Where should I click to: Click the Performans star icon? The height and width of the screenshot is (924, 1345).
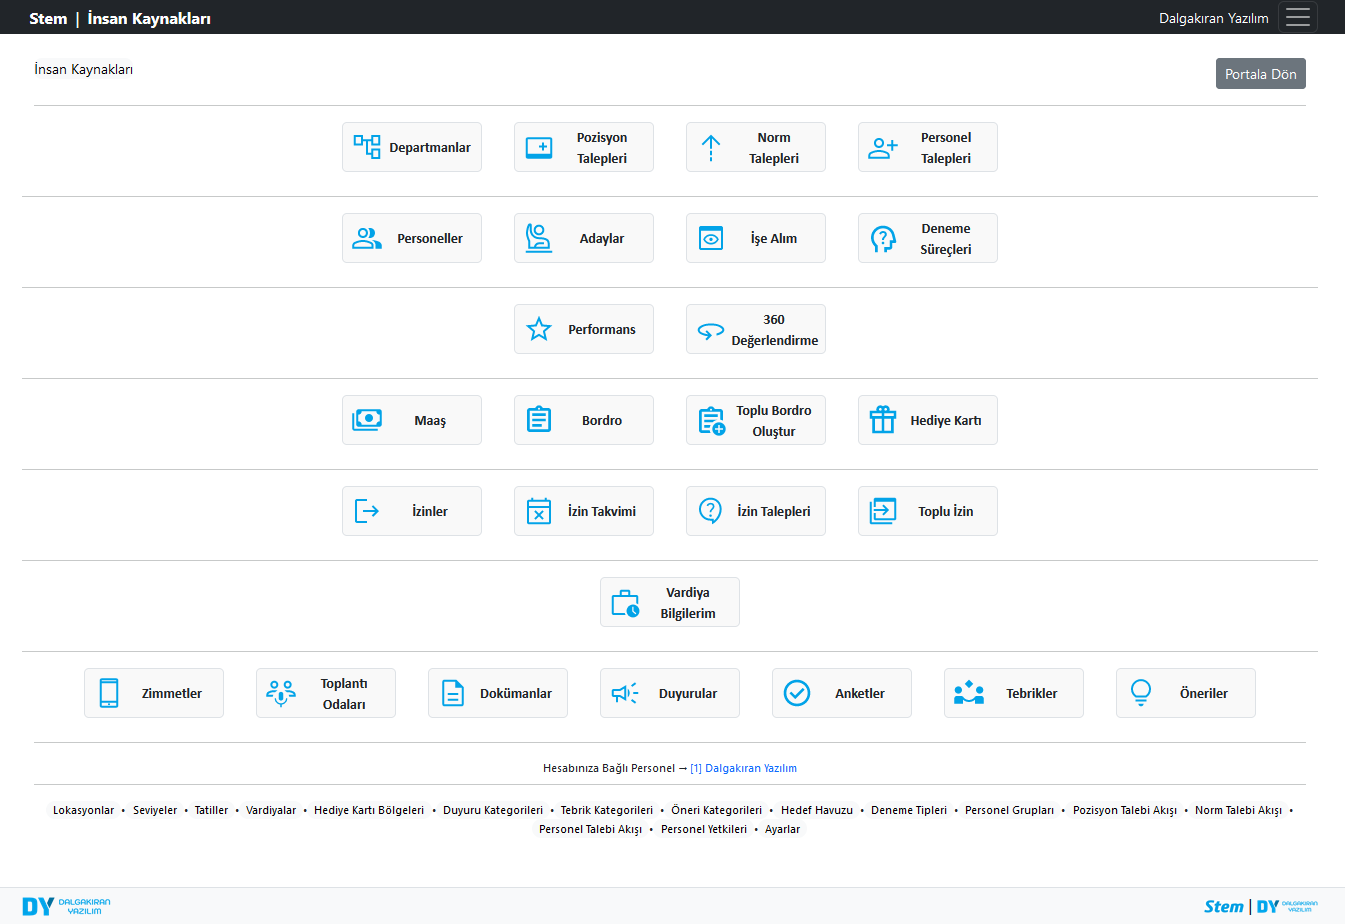click(x=539, y=329)
